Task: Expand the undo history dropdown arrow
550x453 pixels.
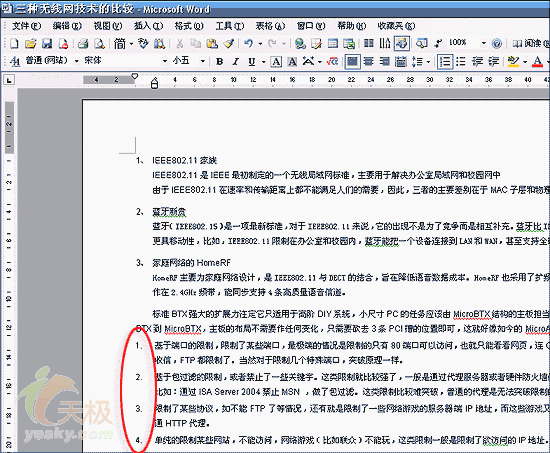Action: (260, 44)
